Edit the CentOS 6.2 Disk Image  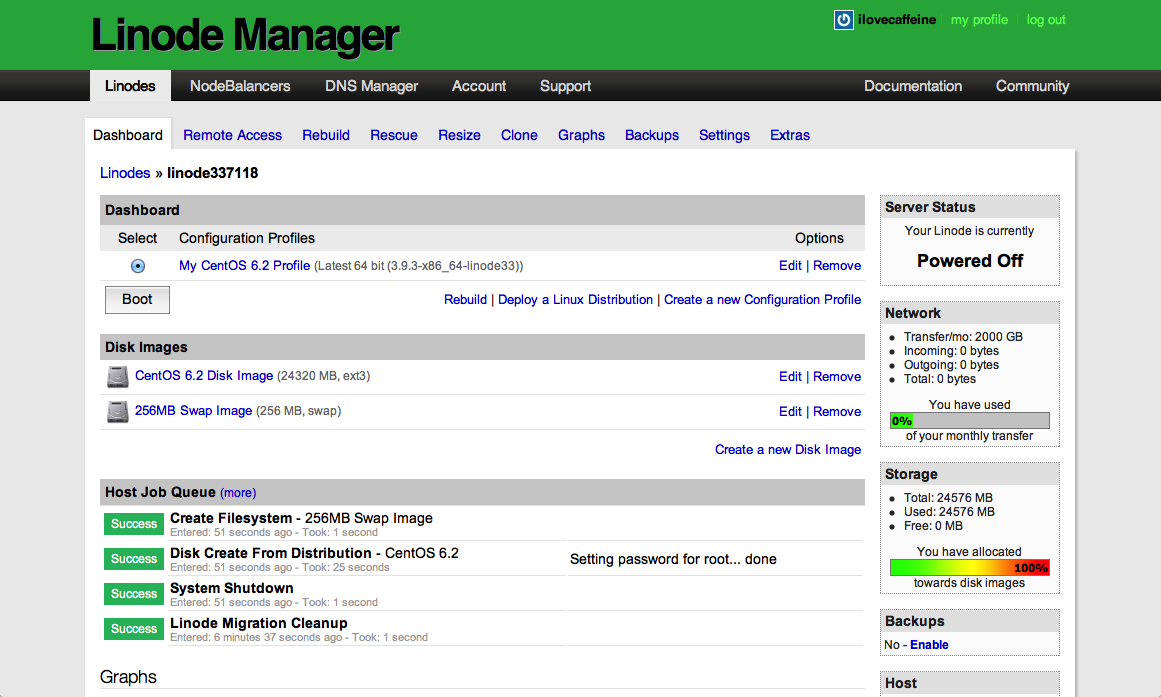(x=790, y=376)
